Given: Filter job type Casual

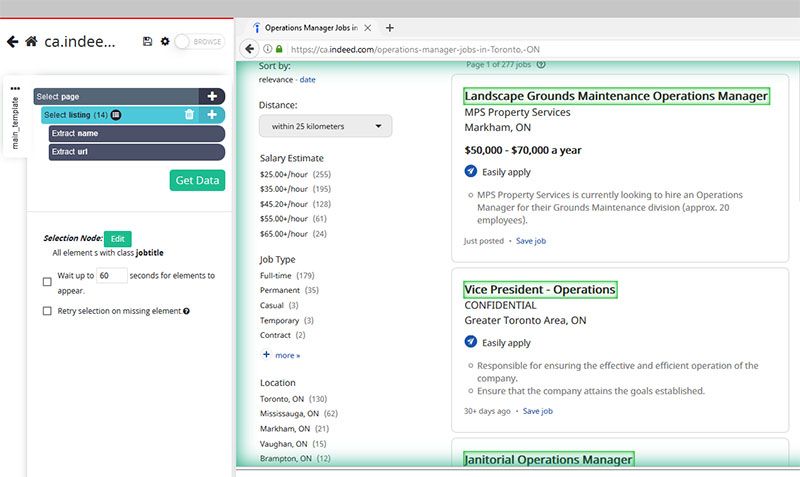Looking at the screenshot, I should (271, 306).
